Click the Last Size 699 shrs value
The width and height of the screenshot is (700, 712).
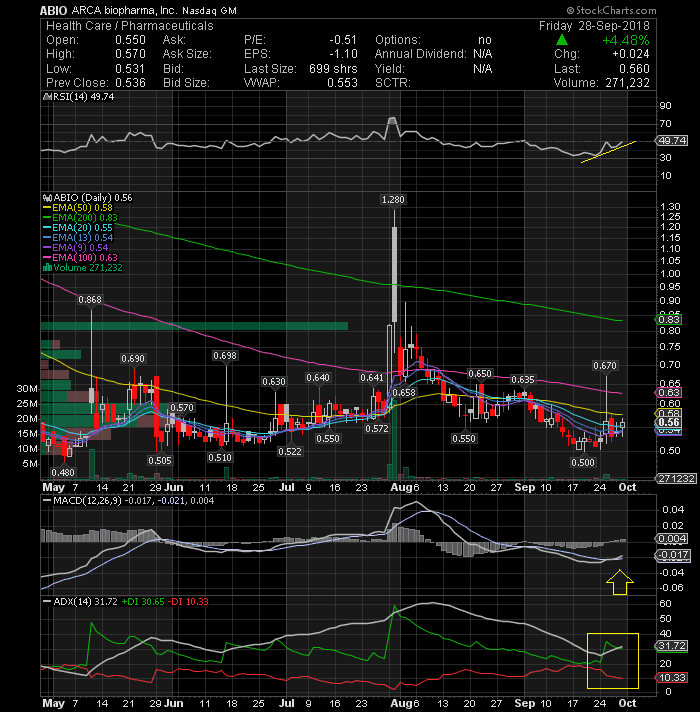pos(333,69)
